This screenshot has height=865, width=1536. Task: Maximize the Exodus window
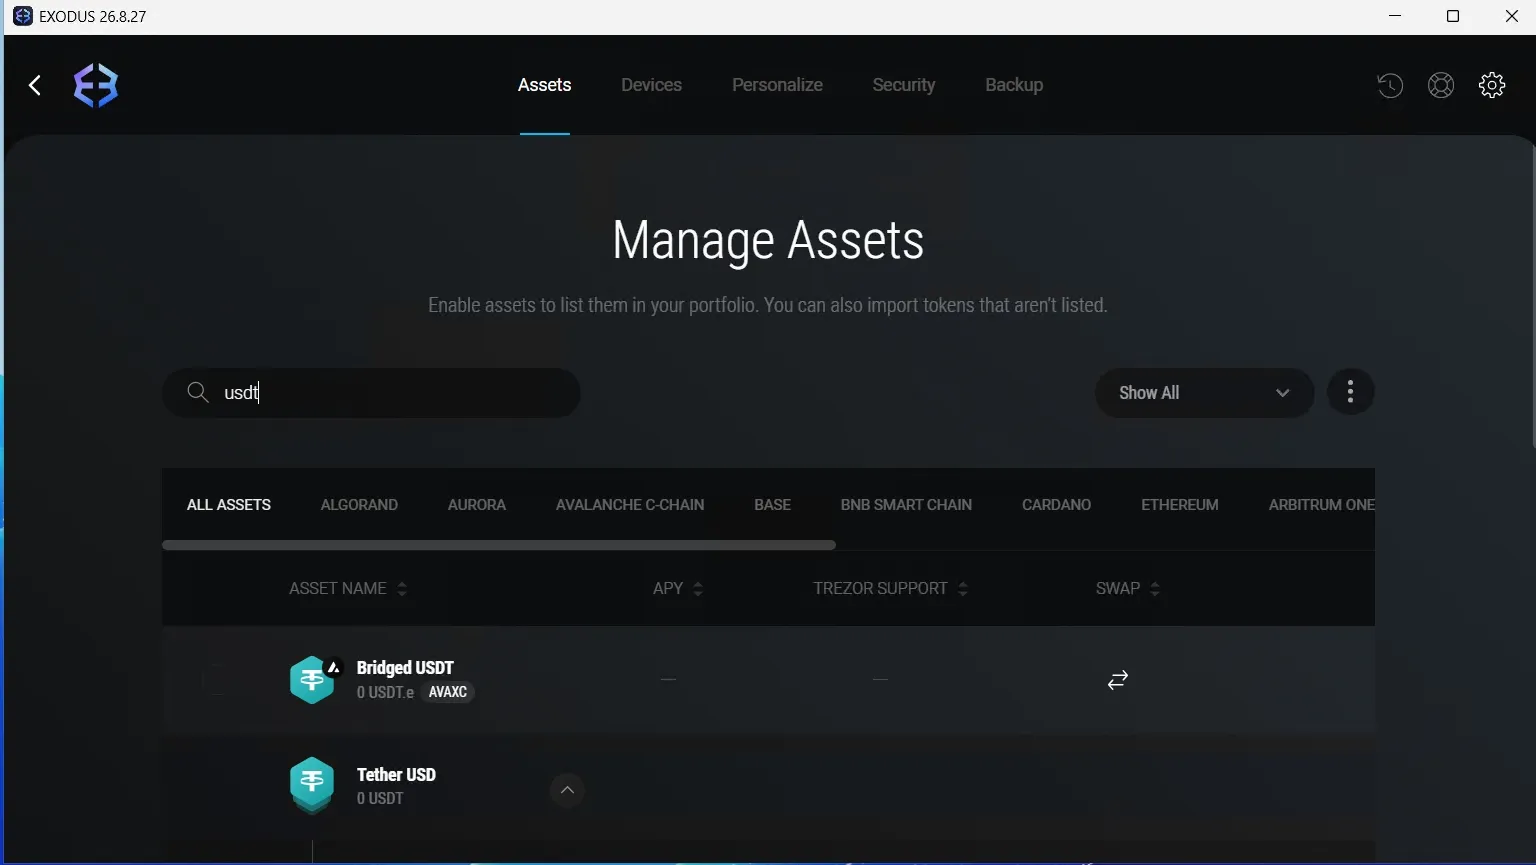[x=1453, y=16]
